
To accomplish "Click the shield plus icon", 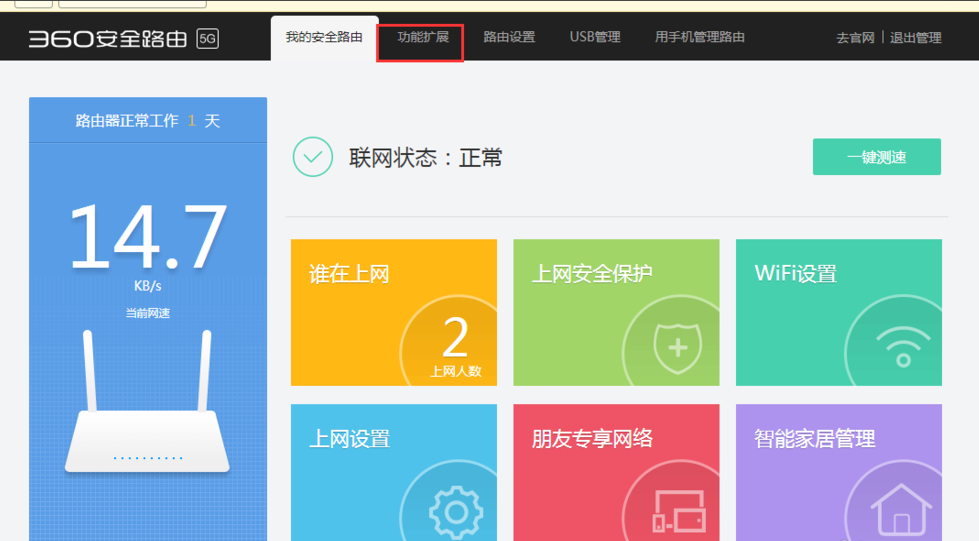I will click(677, 348).
